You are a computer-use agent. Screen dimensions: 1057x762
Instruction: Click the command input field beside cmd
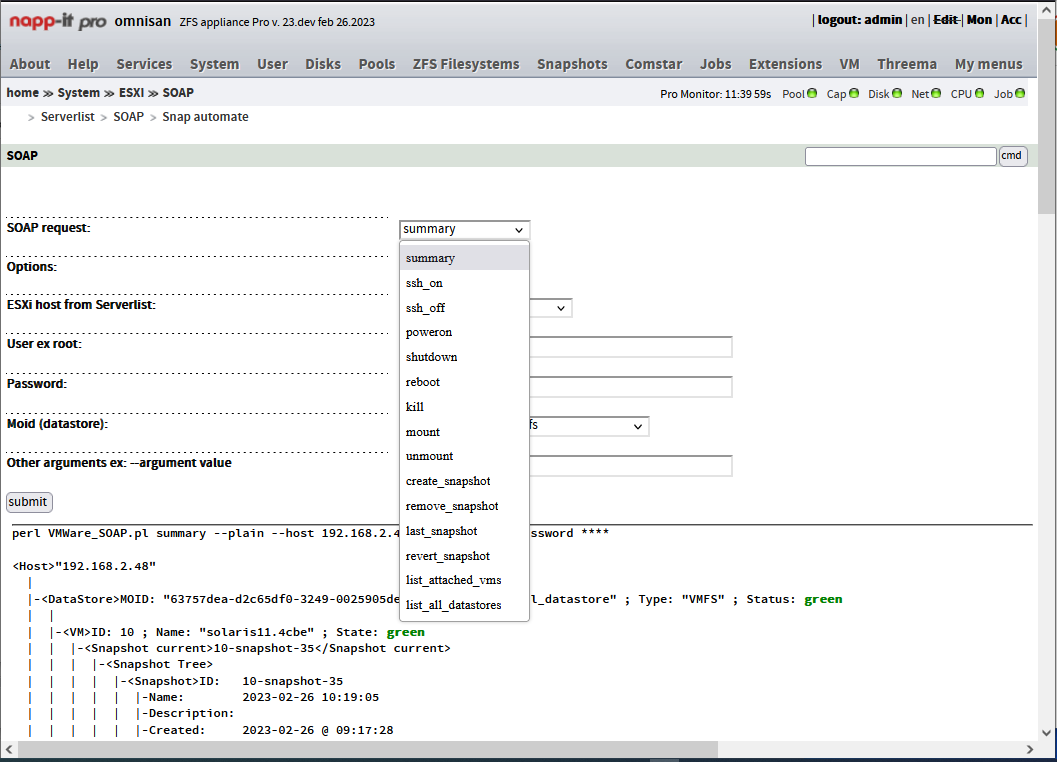coord(900,156)
